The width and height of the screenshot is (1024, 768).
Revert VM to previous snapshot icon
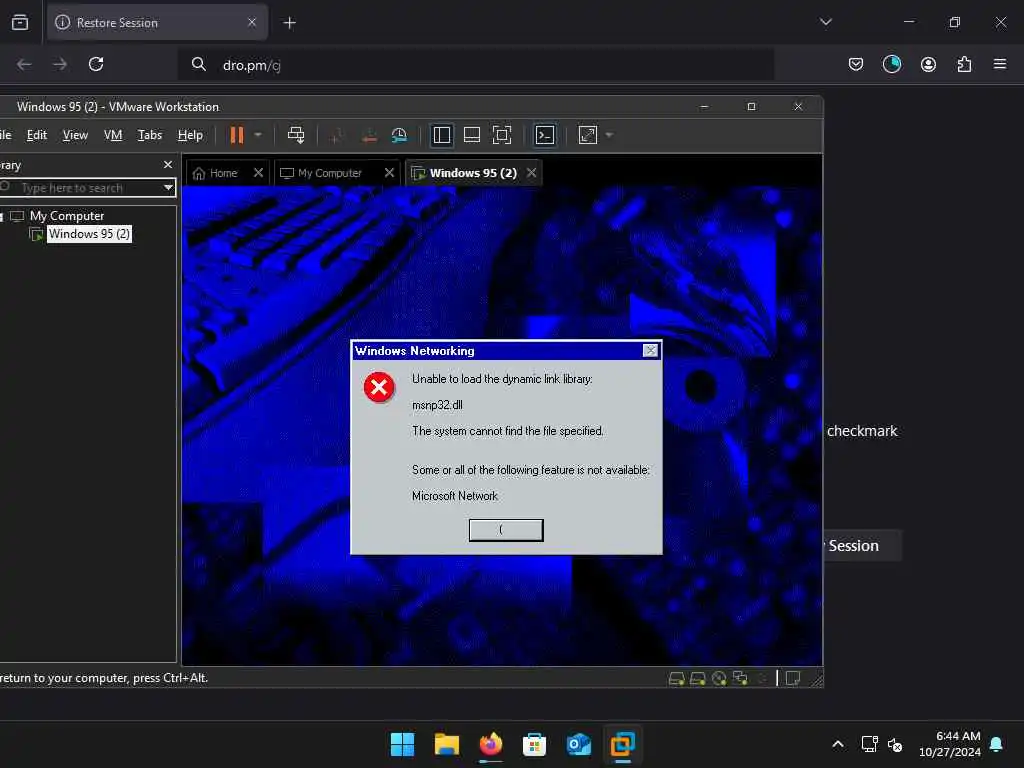click(x=369, y=135)
